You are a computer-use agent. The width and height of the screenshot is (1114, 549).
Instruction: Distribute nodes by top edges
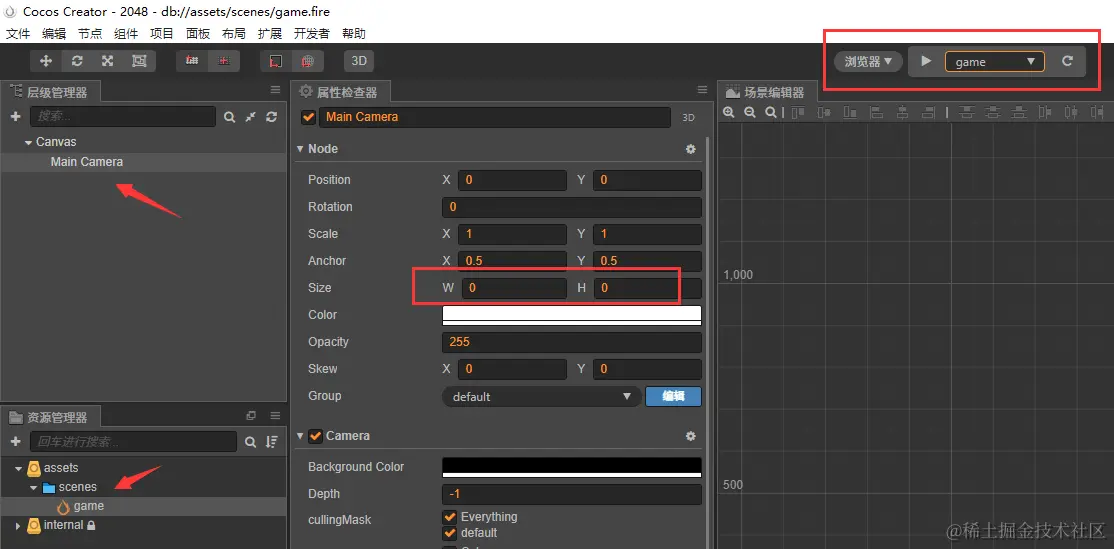coord(966,112)
